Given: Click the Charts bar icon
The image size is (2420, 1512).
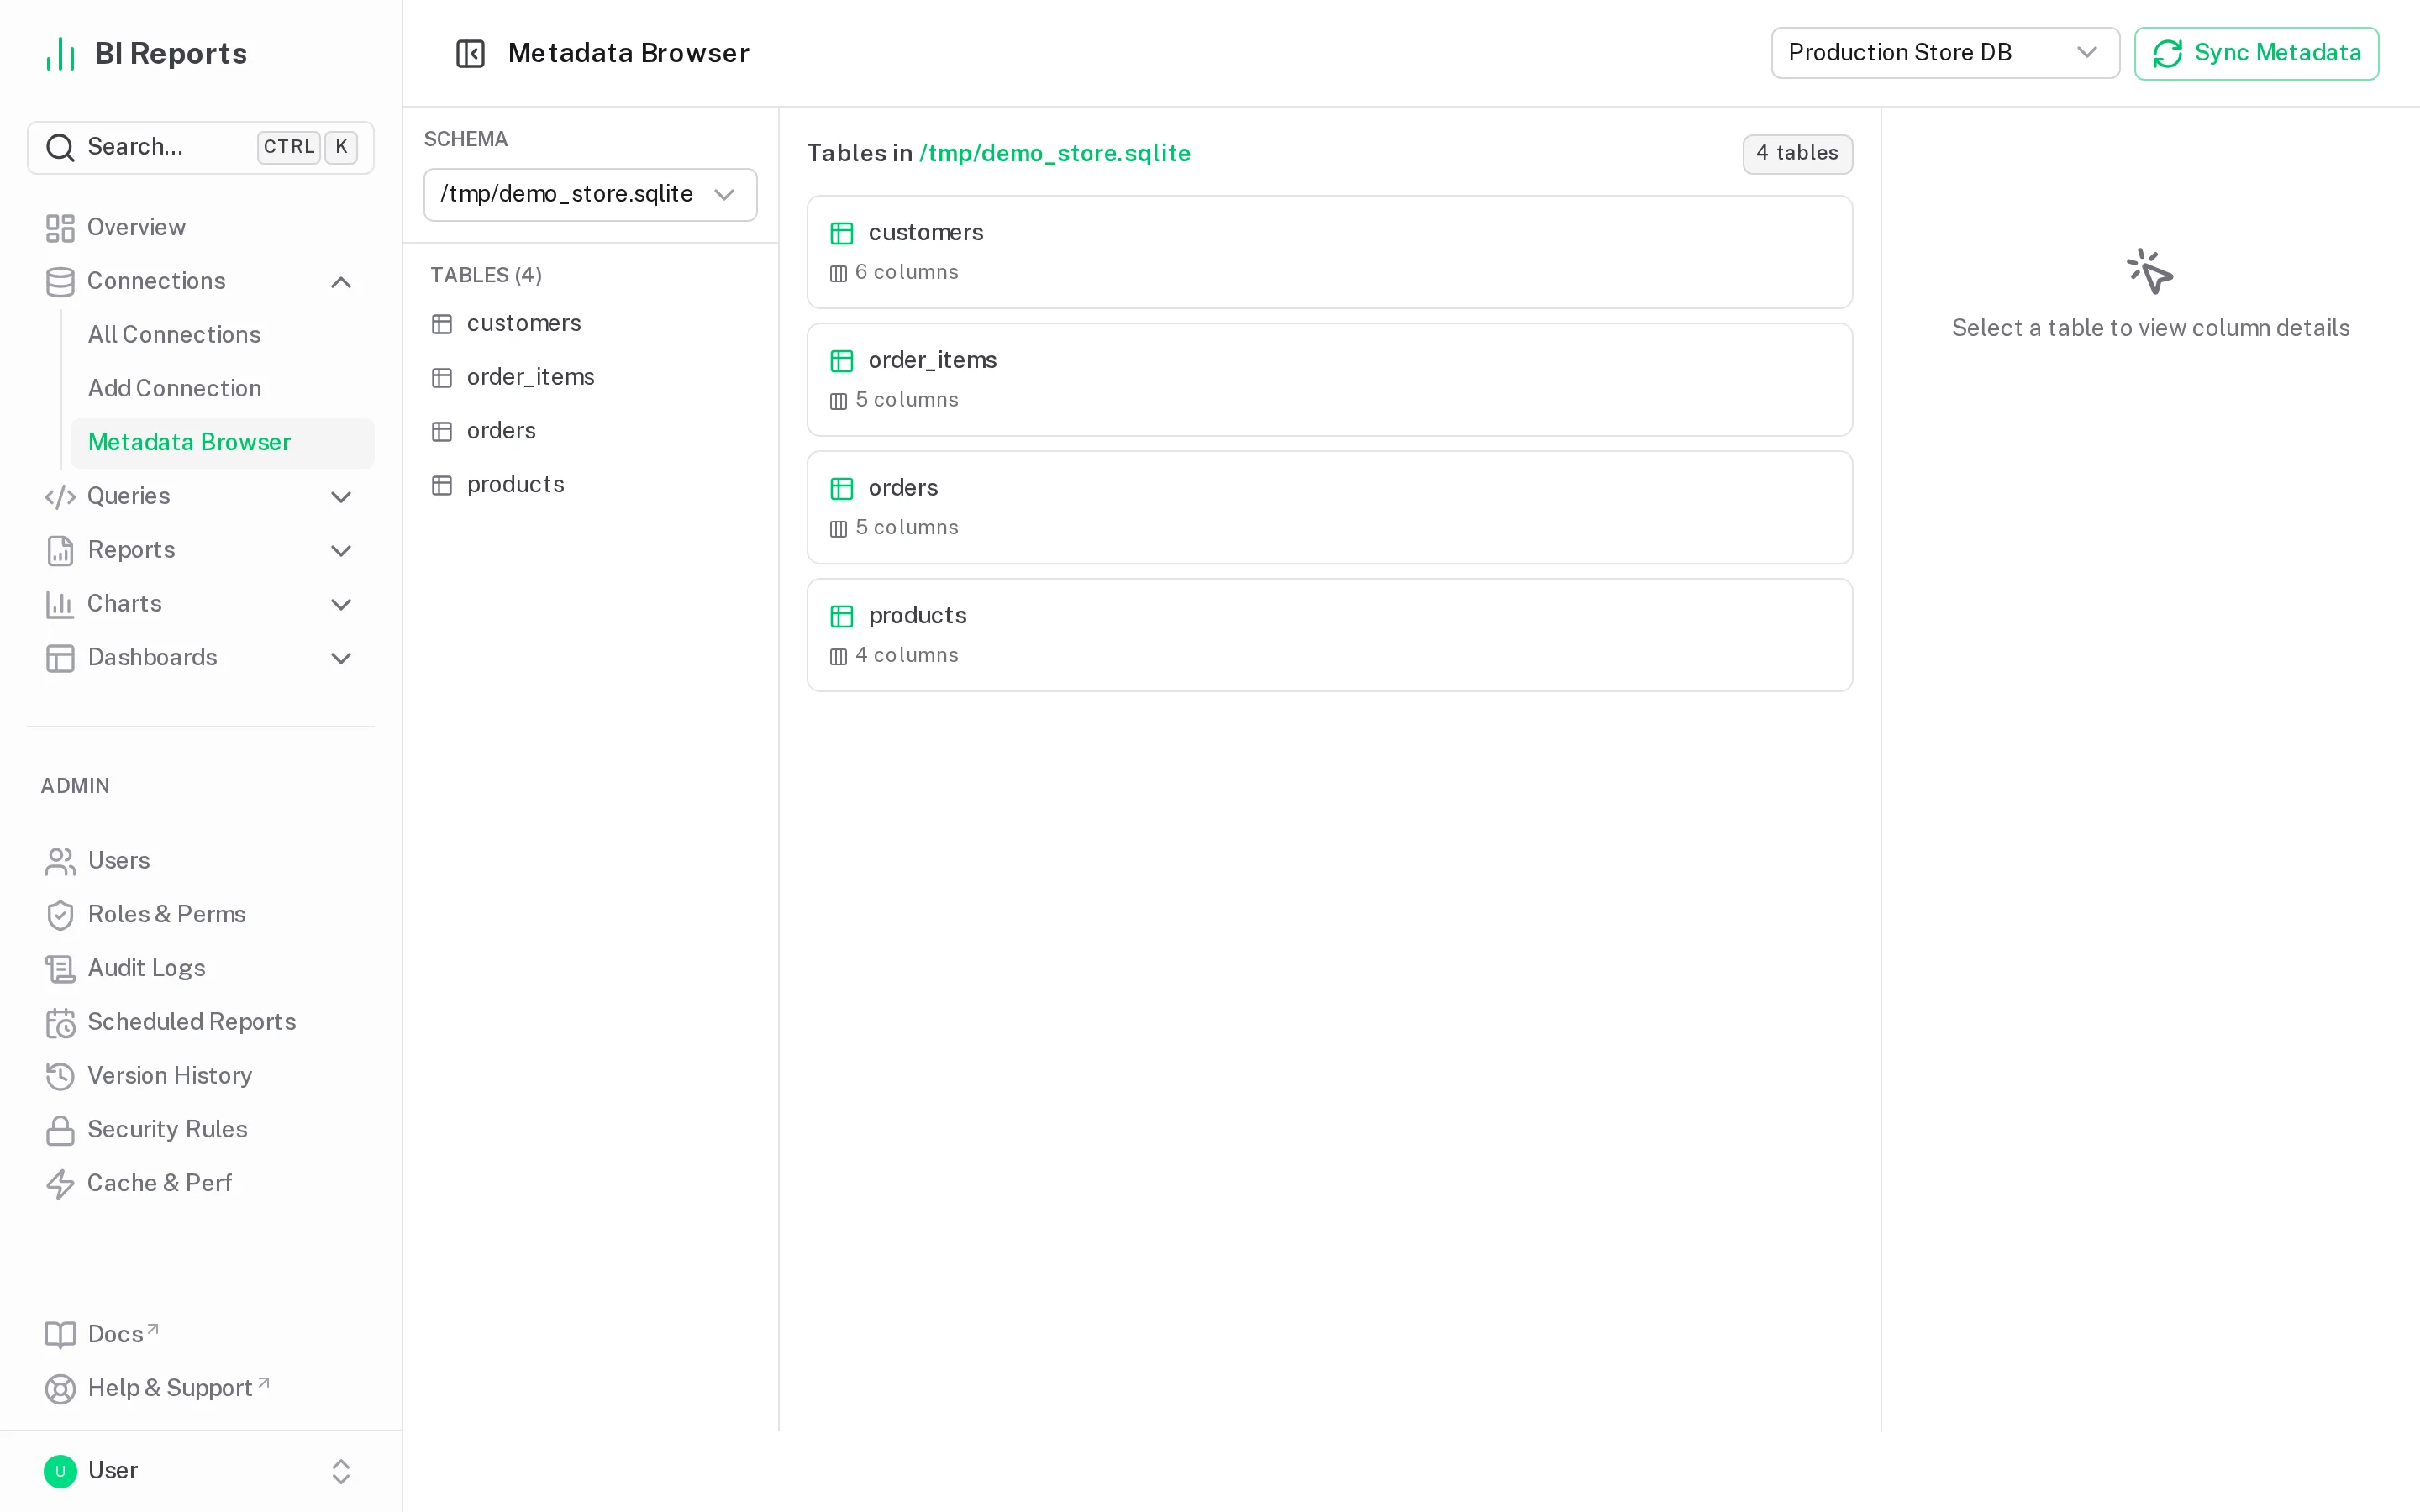Looking at the screenshot, I should (60, 604).
